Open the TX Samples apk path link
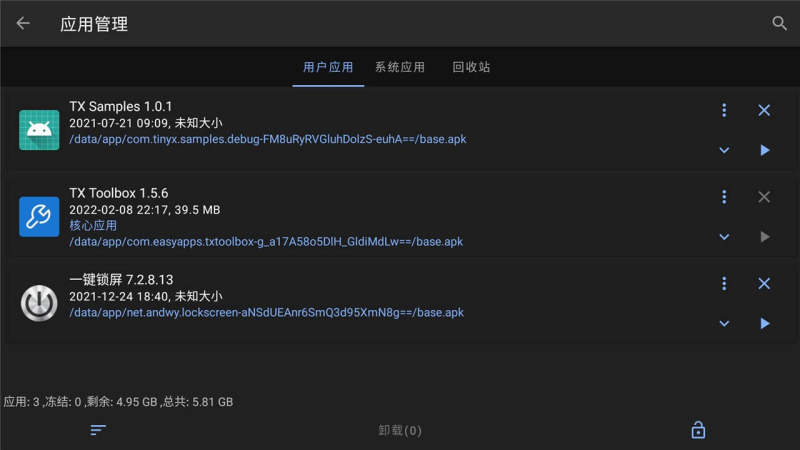 point(267,139)
